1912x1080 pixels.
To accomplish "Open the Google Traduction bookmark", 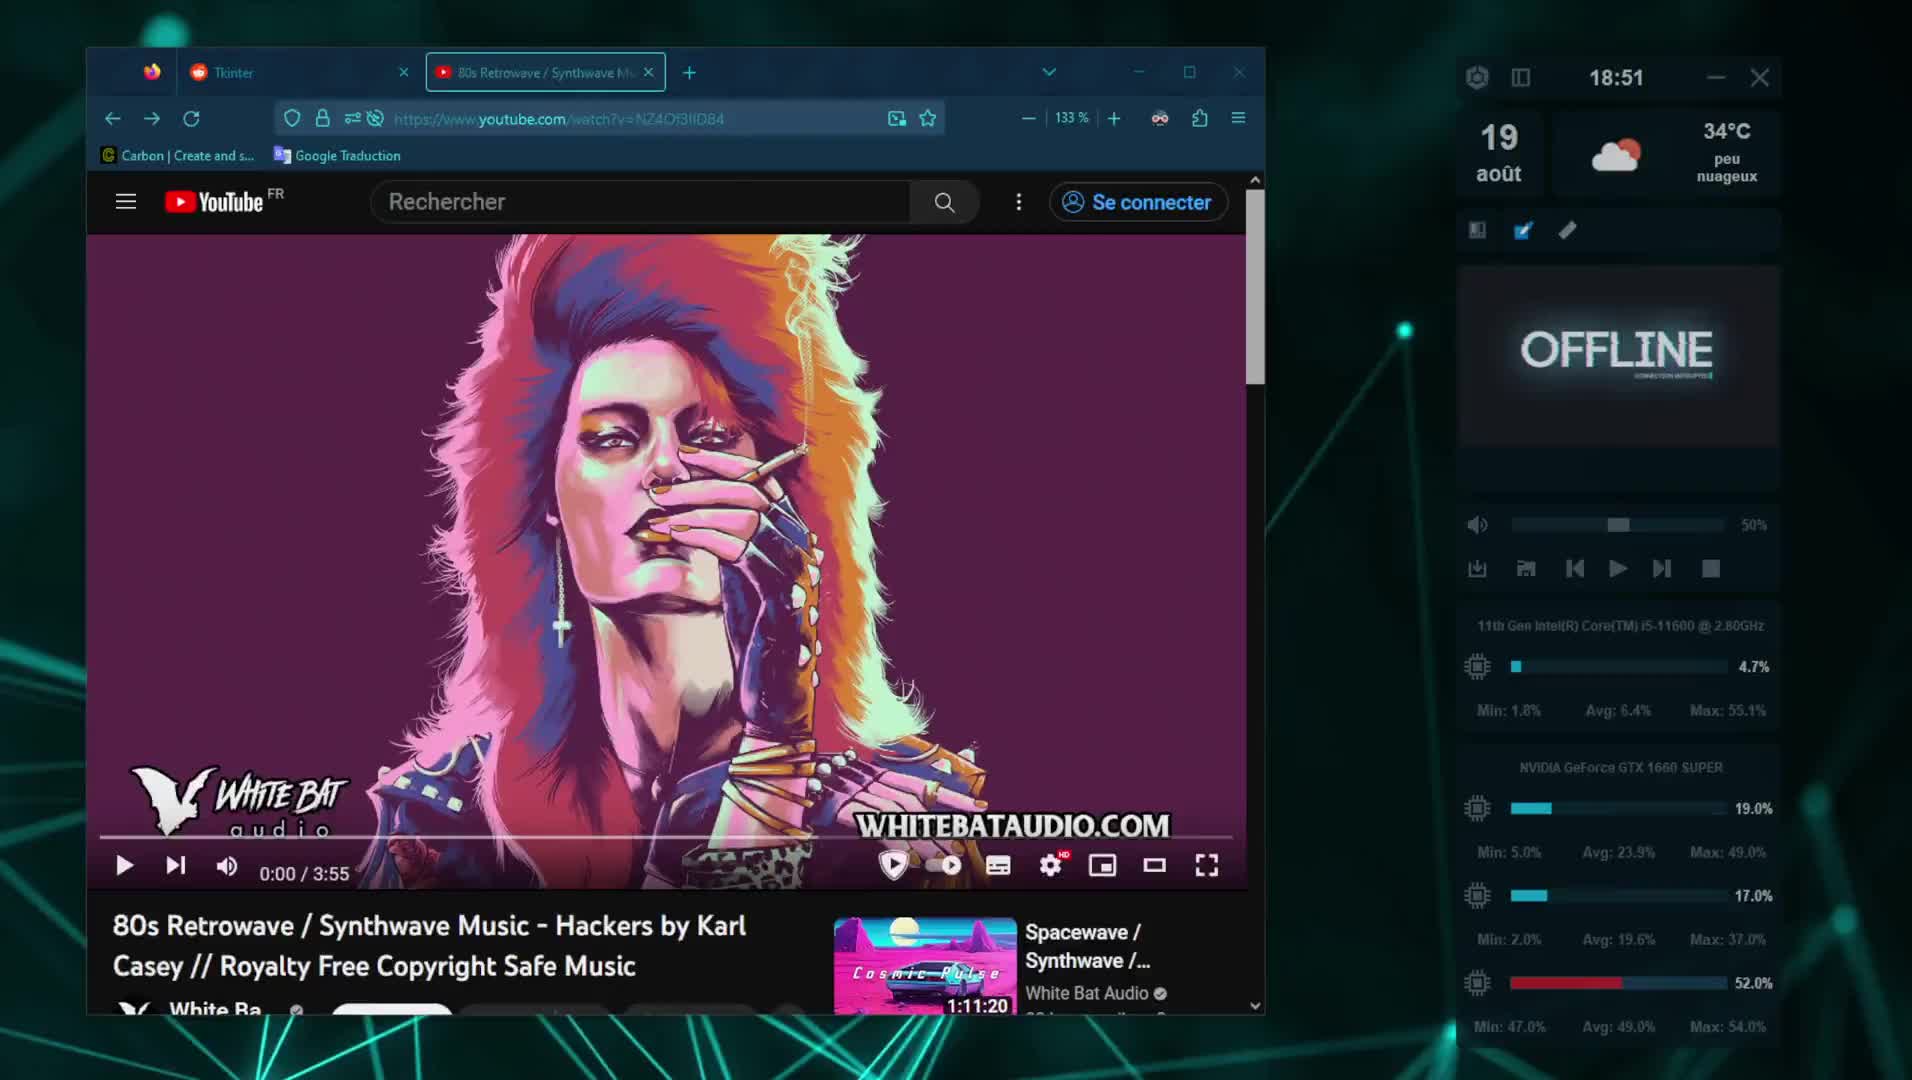I will tap(337, 155).
